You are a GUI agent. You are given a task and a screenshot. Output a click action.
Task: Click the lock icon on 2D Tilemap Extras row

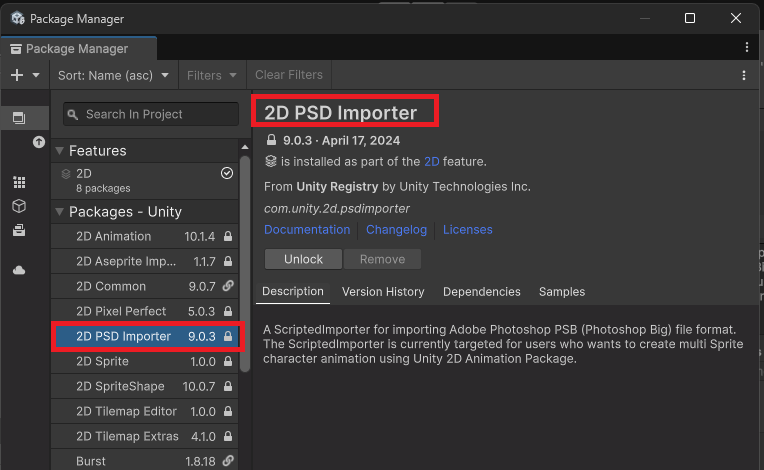[228, 436]
